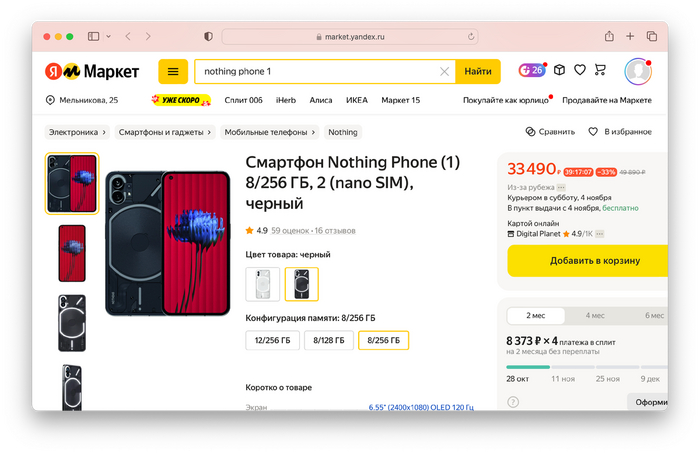The height and width of the screenshot is (453, 700).
Task: Expand the Электроника breadcrumb chevron
Action: click(104, 131)
